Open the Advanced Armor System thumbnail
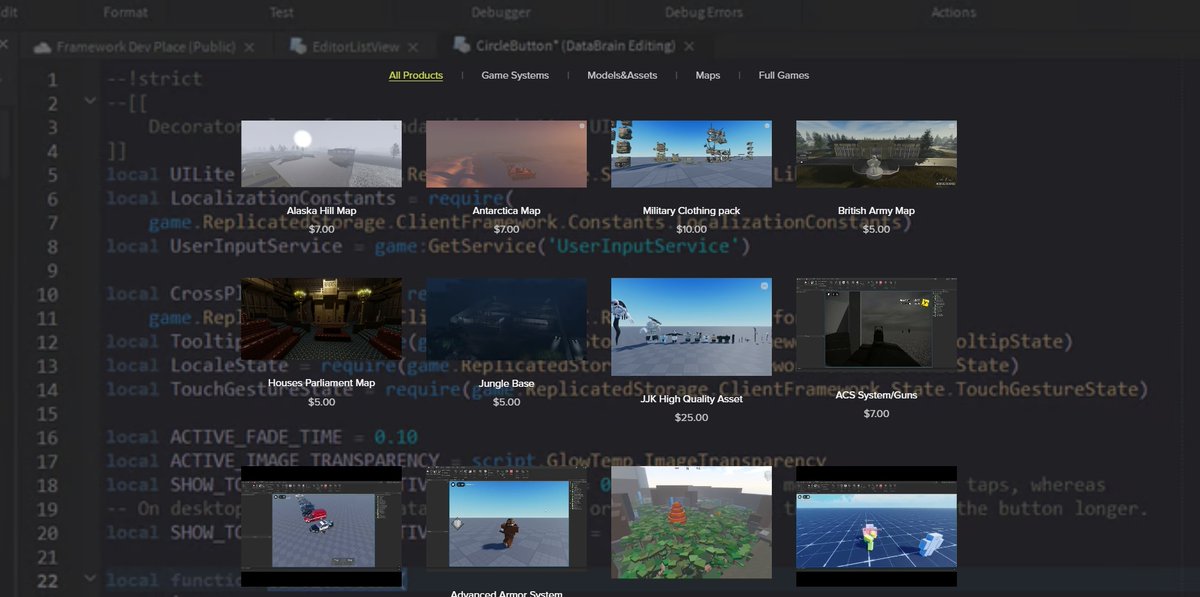This screenshot has height=597, width=1200. point(506,519)
